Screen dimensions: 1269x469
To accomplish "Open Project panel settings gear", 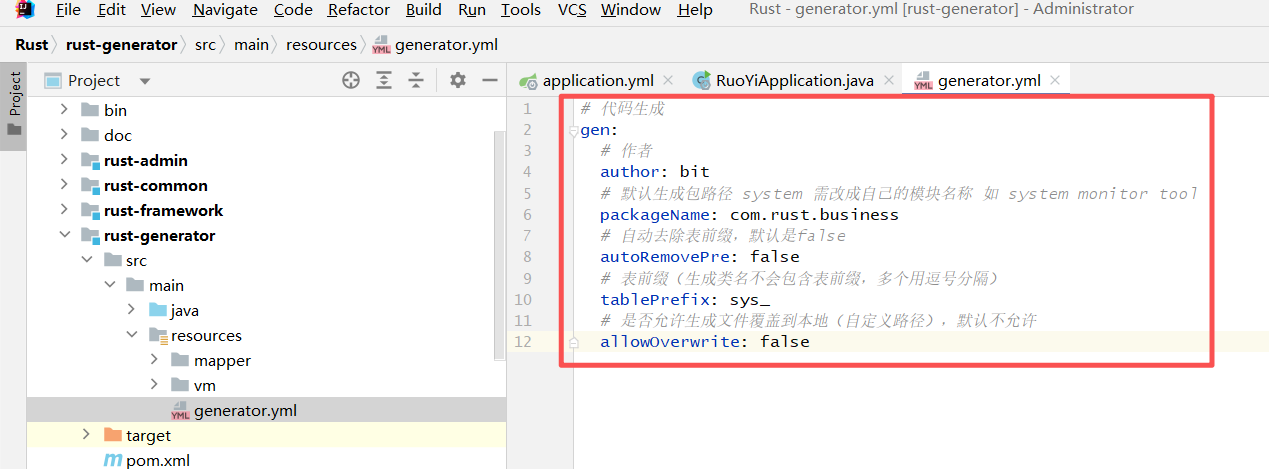I will coord(457,81).
